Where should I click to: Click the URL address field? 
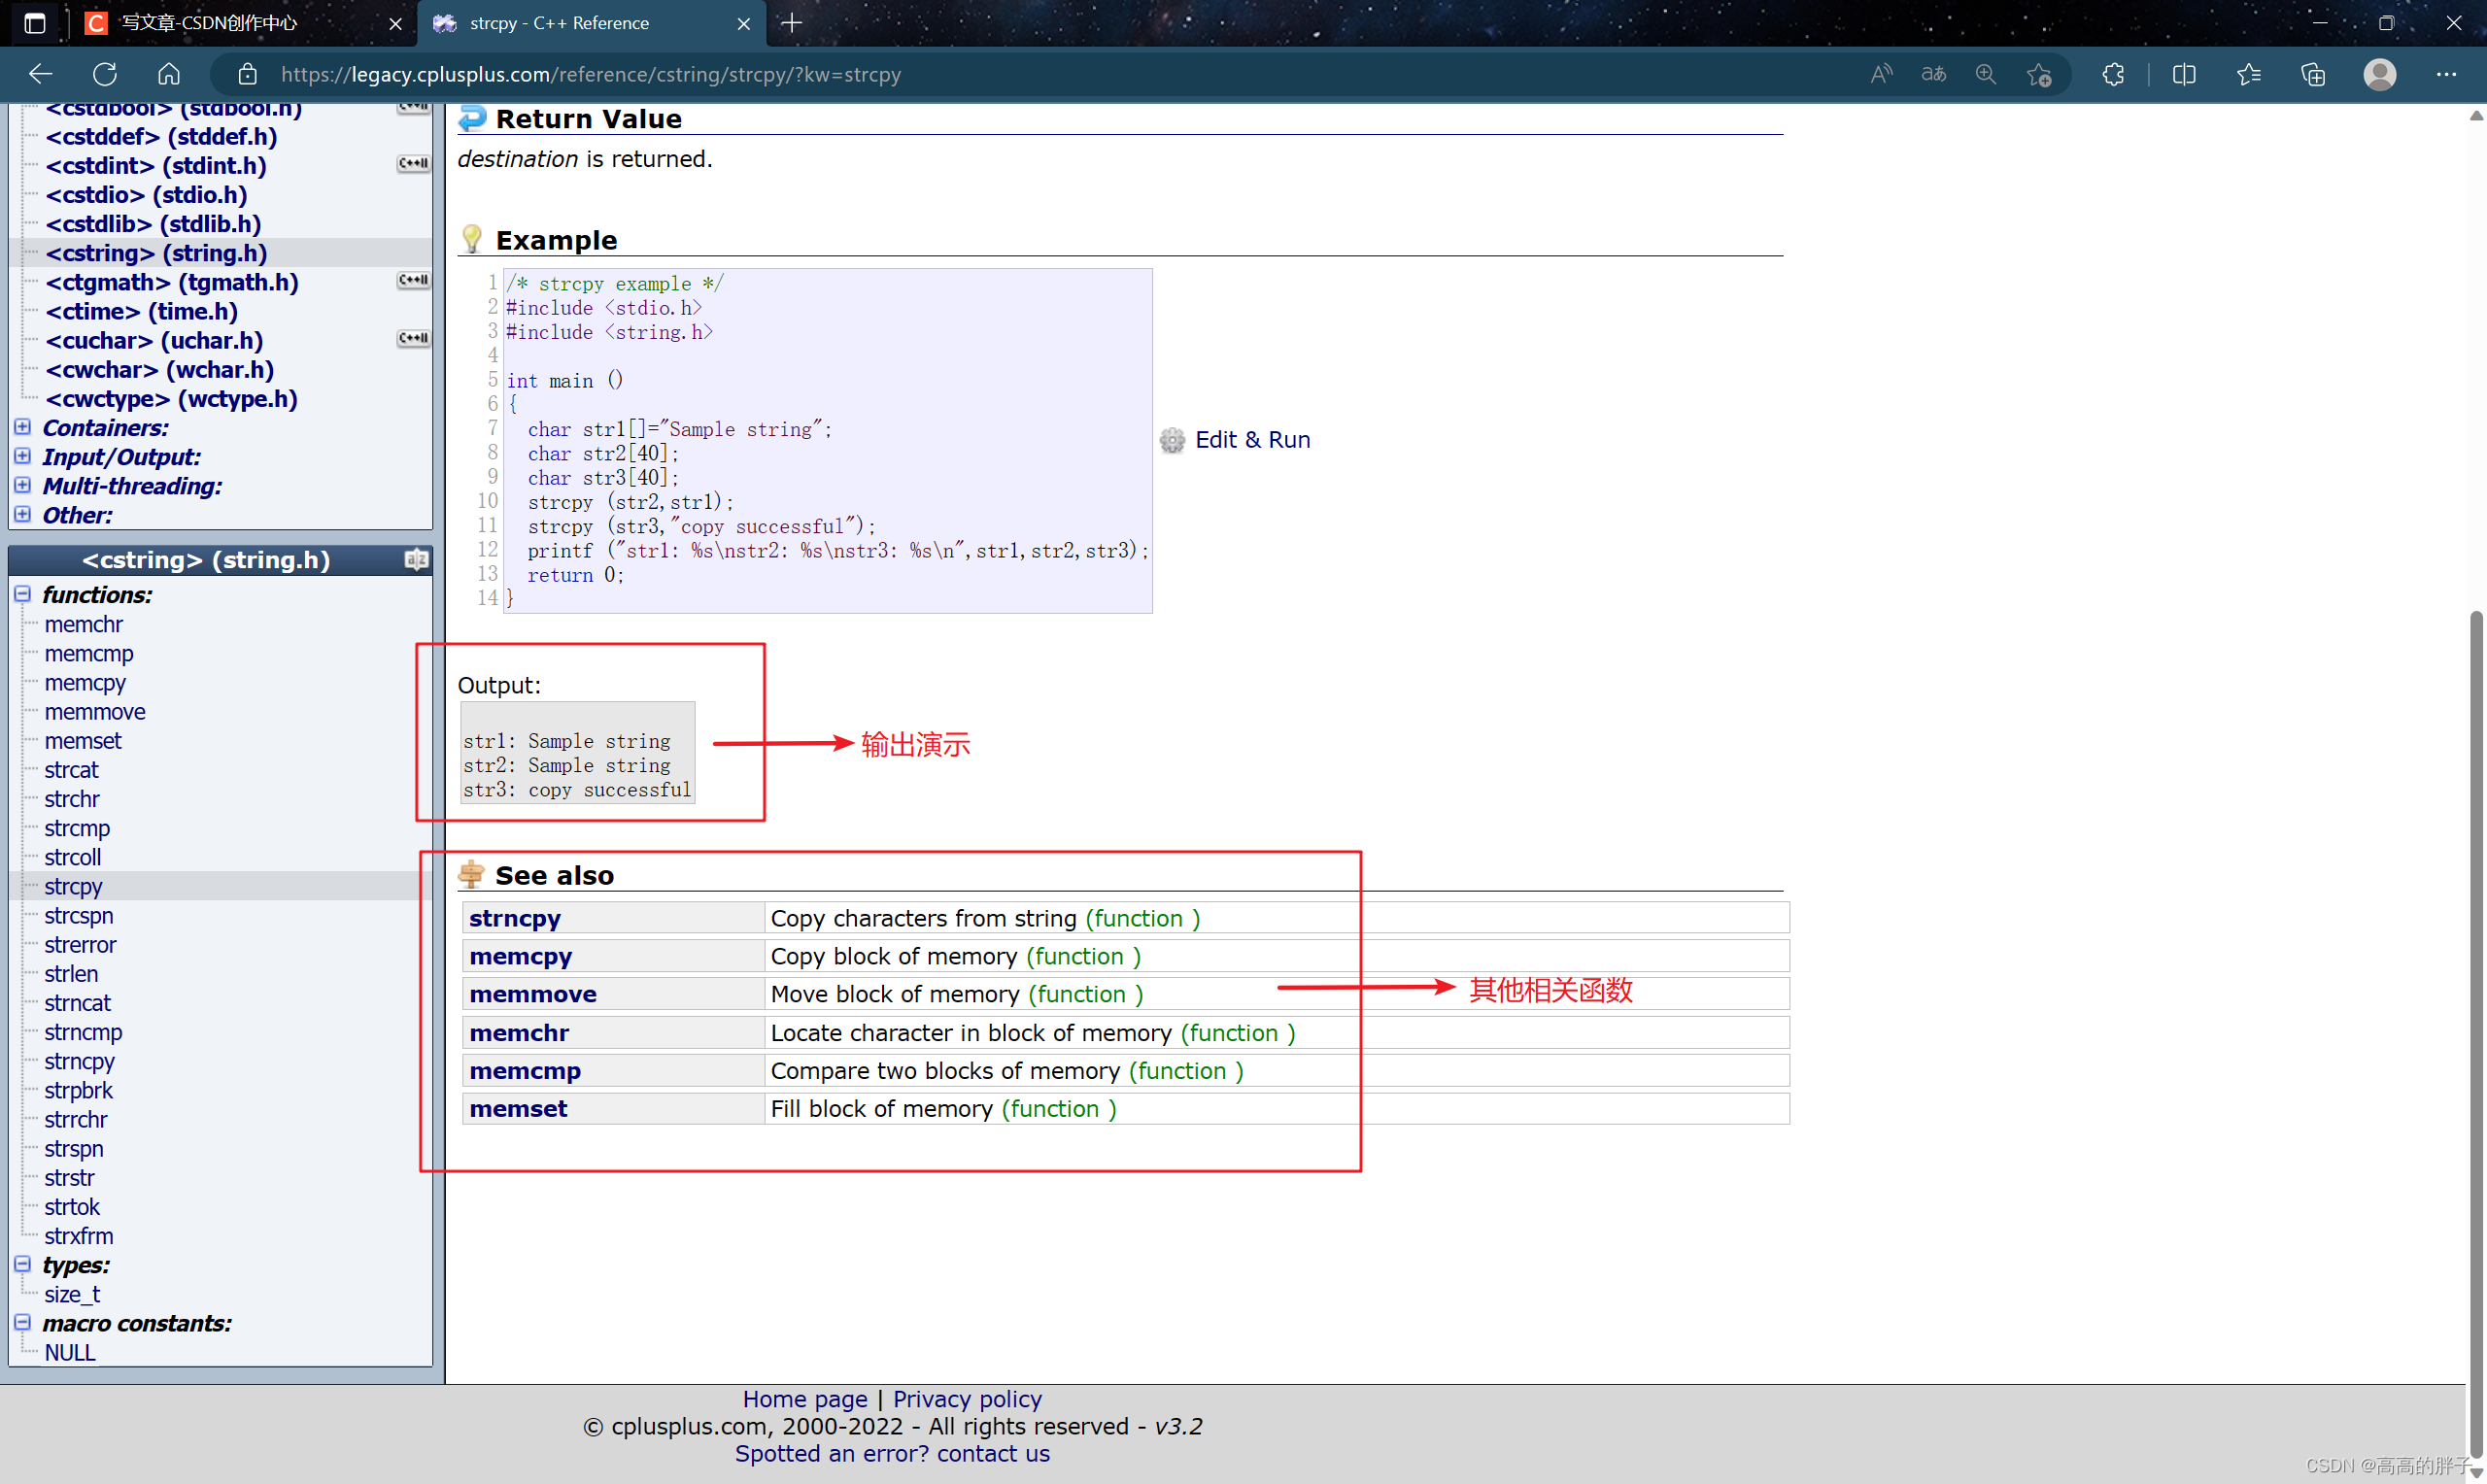pyautogui.click(x=590, y=74)
